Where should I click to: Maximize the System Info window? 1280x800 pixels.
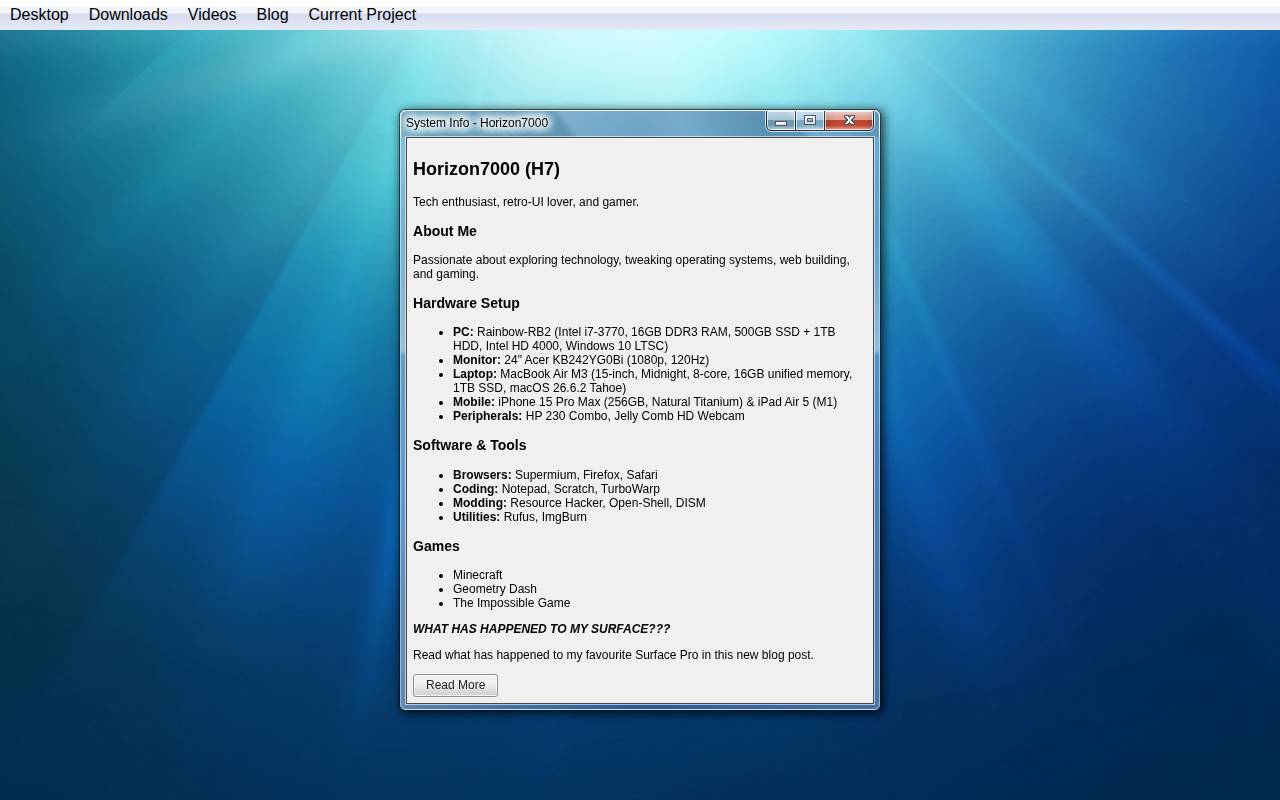click(810, 121)
